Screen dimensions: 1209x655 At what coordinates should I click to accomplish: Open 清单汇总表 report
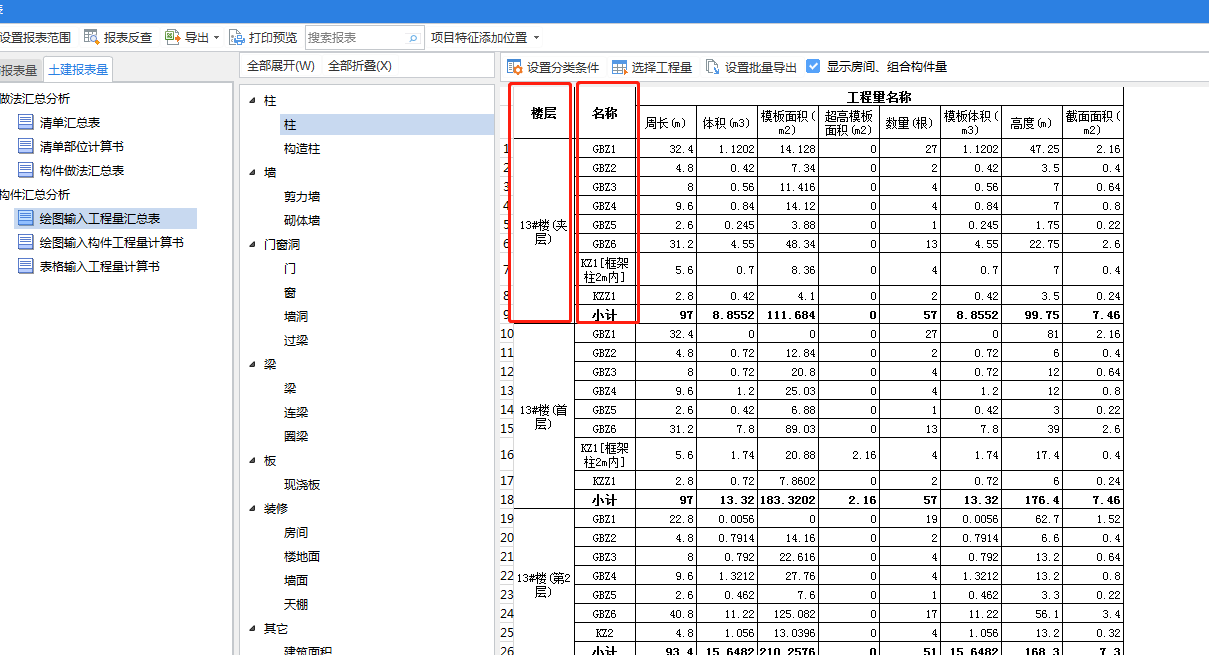[70, 122]
